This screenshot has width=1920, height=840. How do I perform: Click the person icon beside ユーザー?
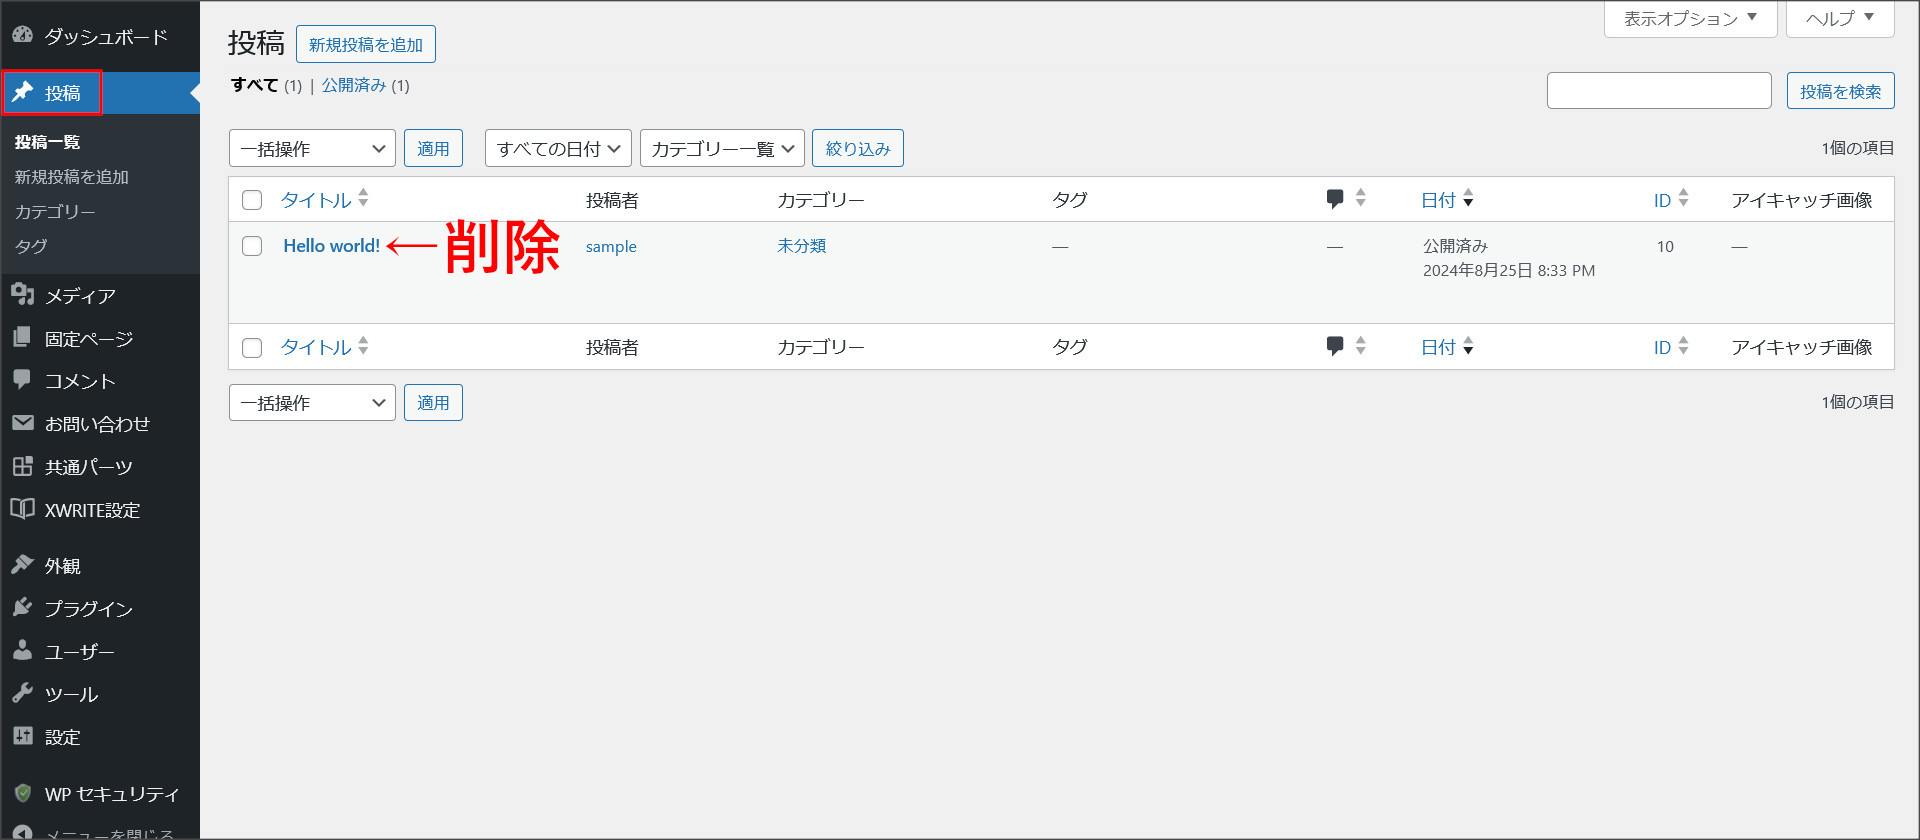[22, 651]
